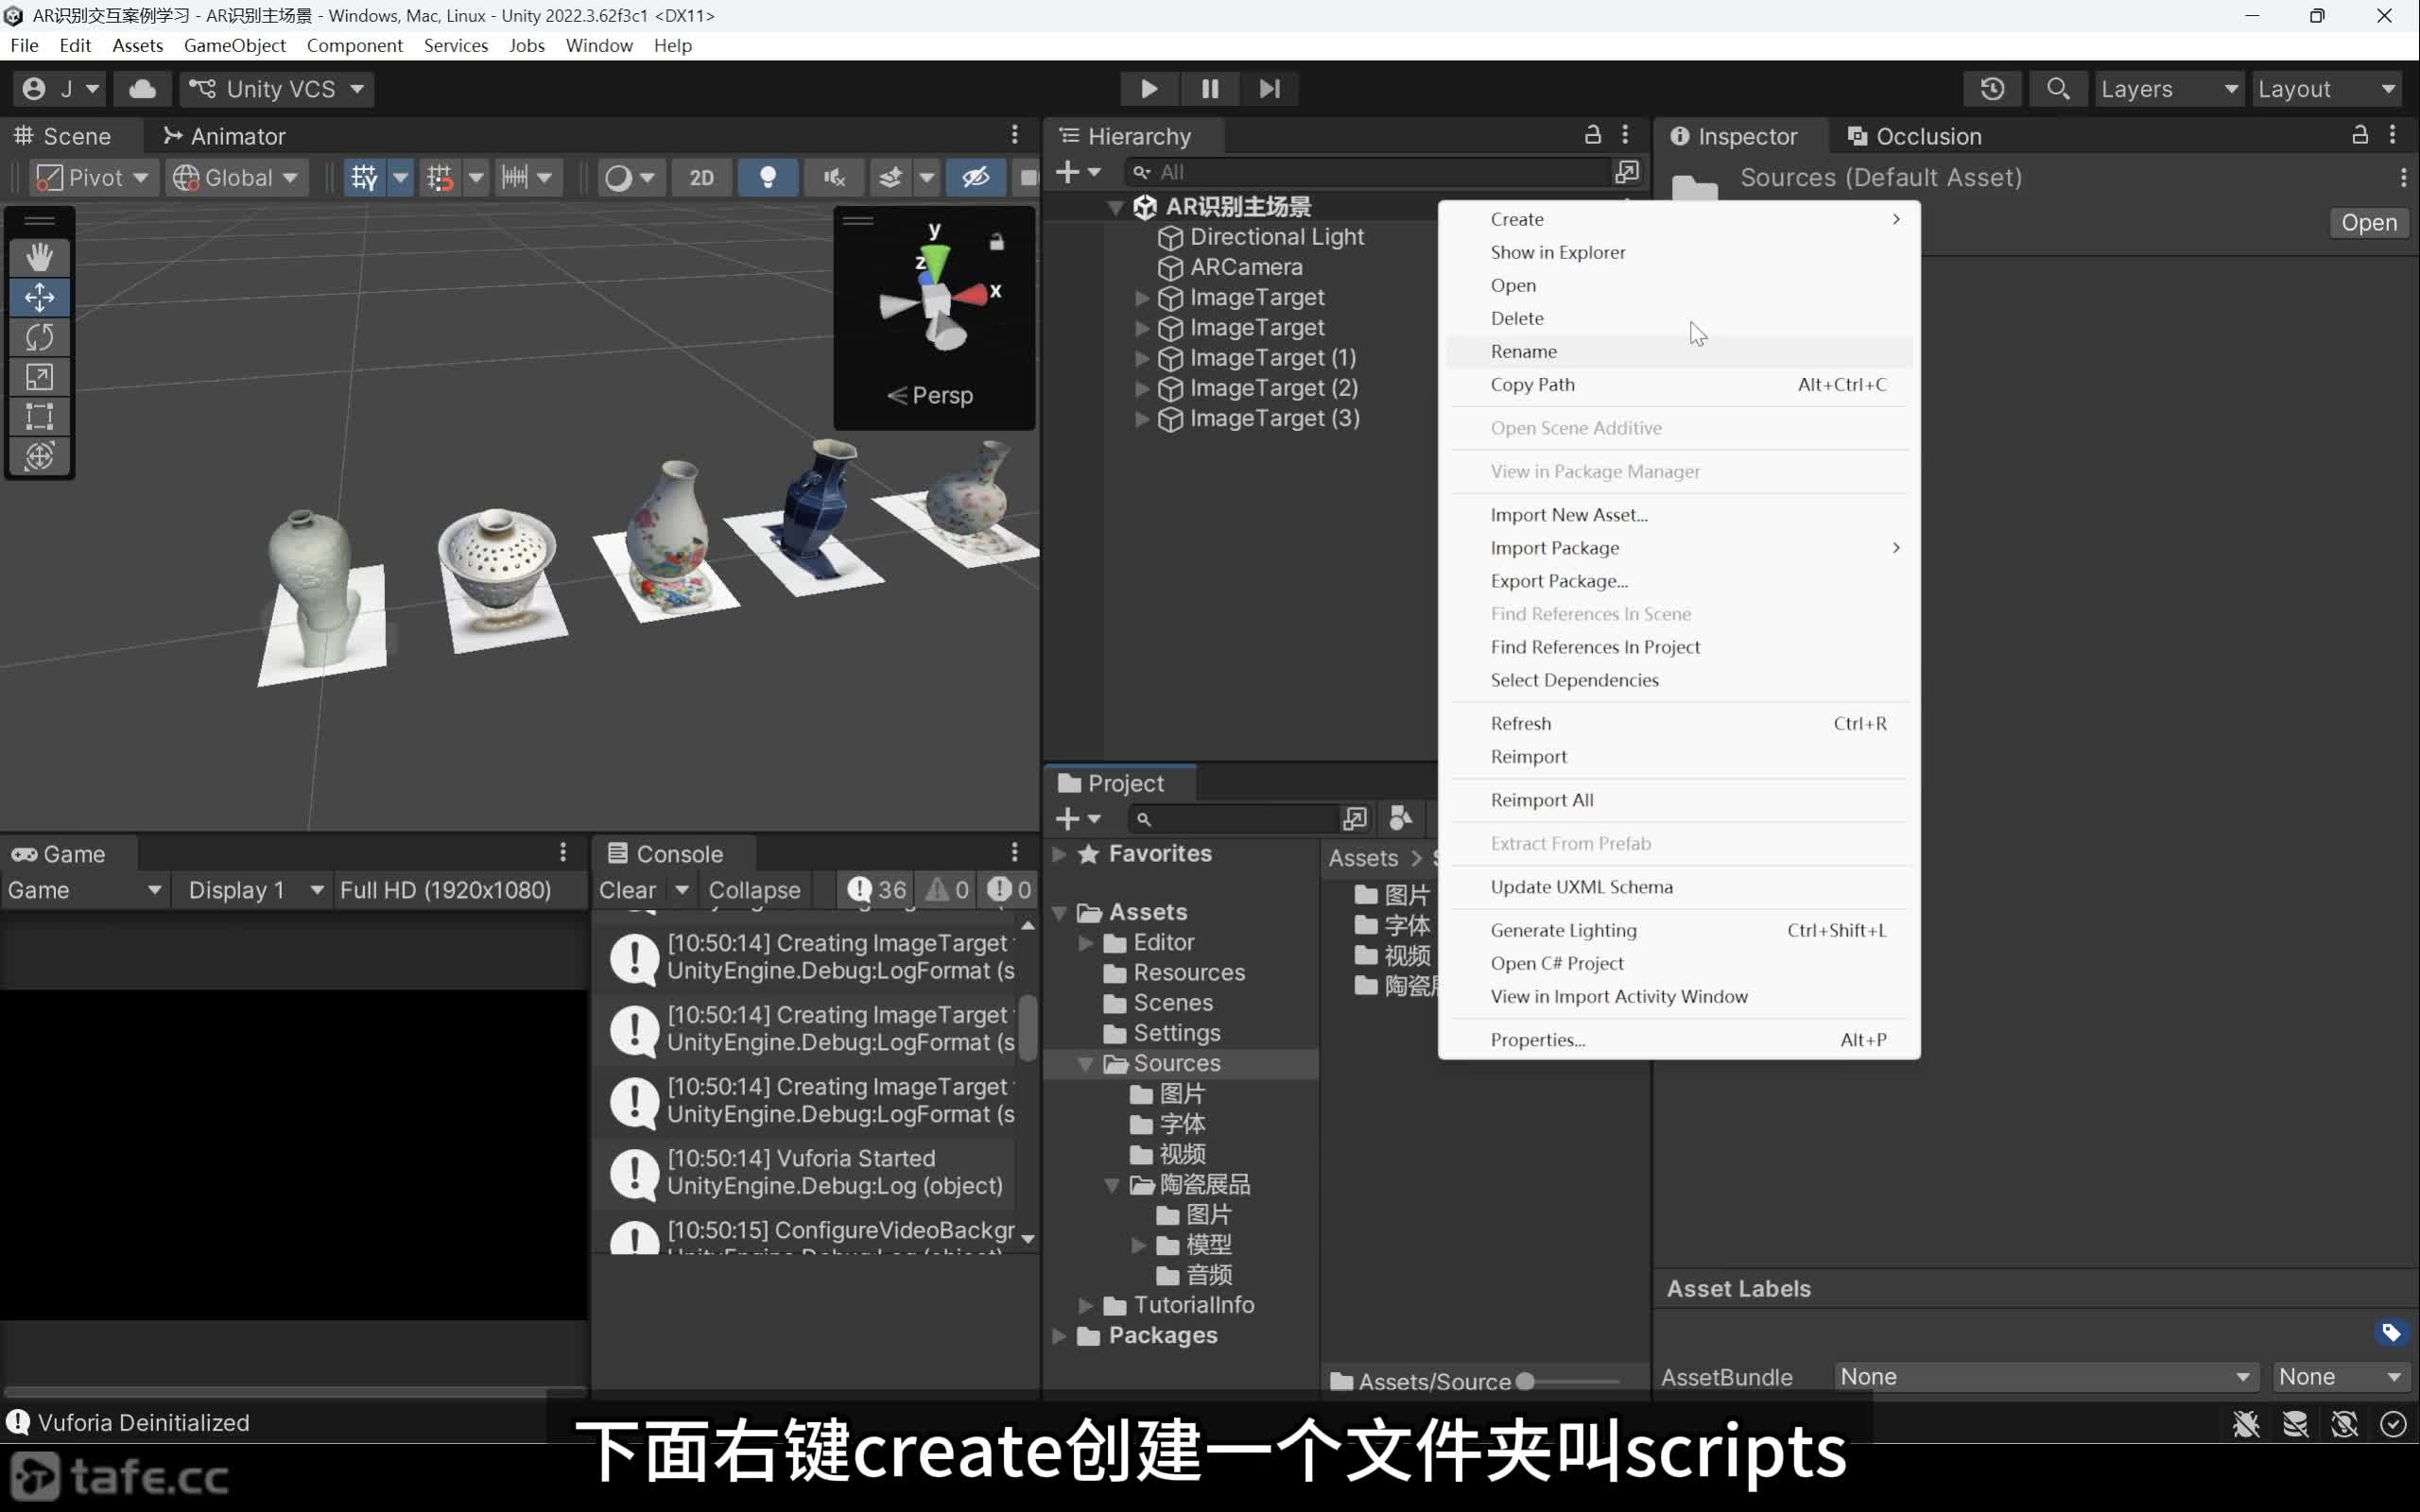Select Directional Light in the Hierarchy
Viewport: 2420px width, 1512px height.
click(x=1276, y=237)
